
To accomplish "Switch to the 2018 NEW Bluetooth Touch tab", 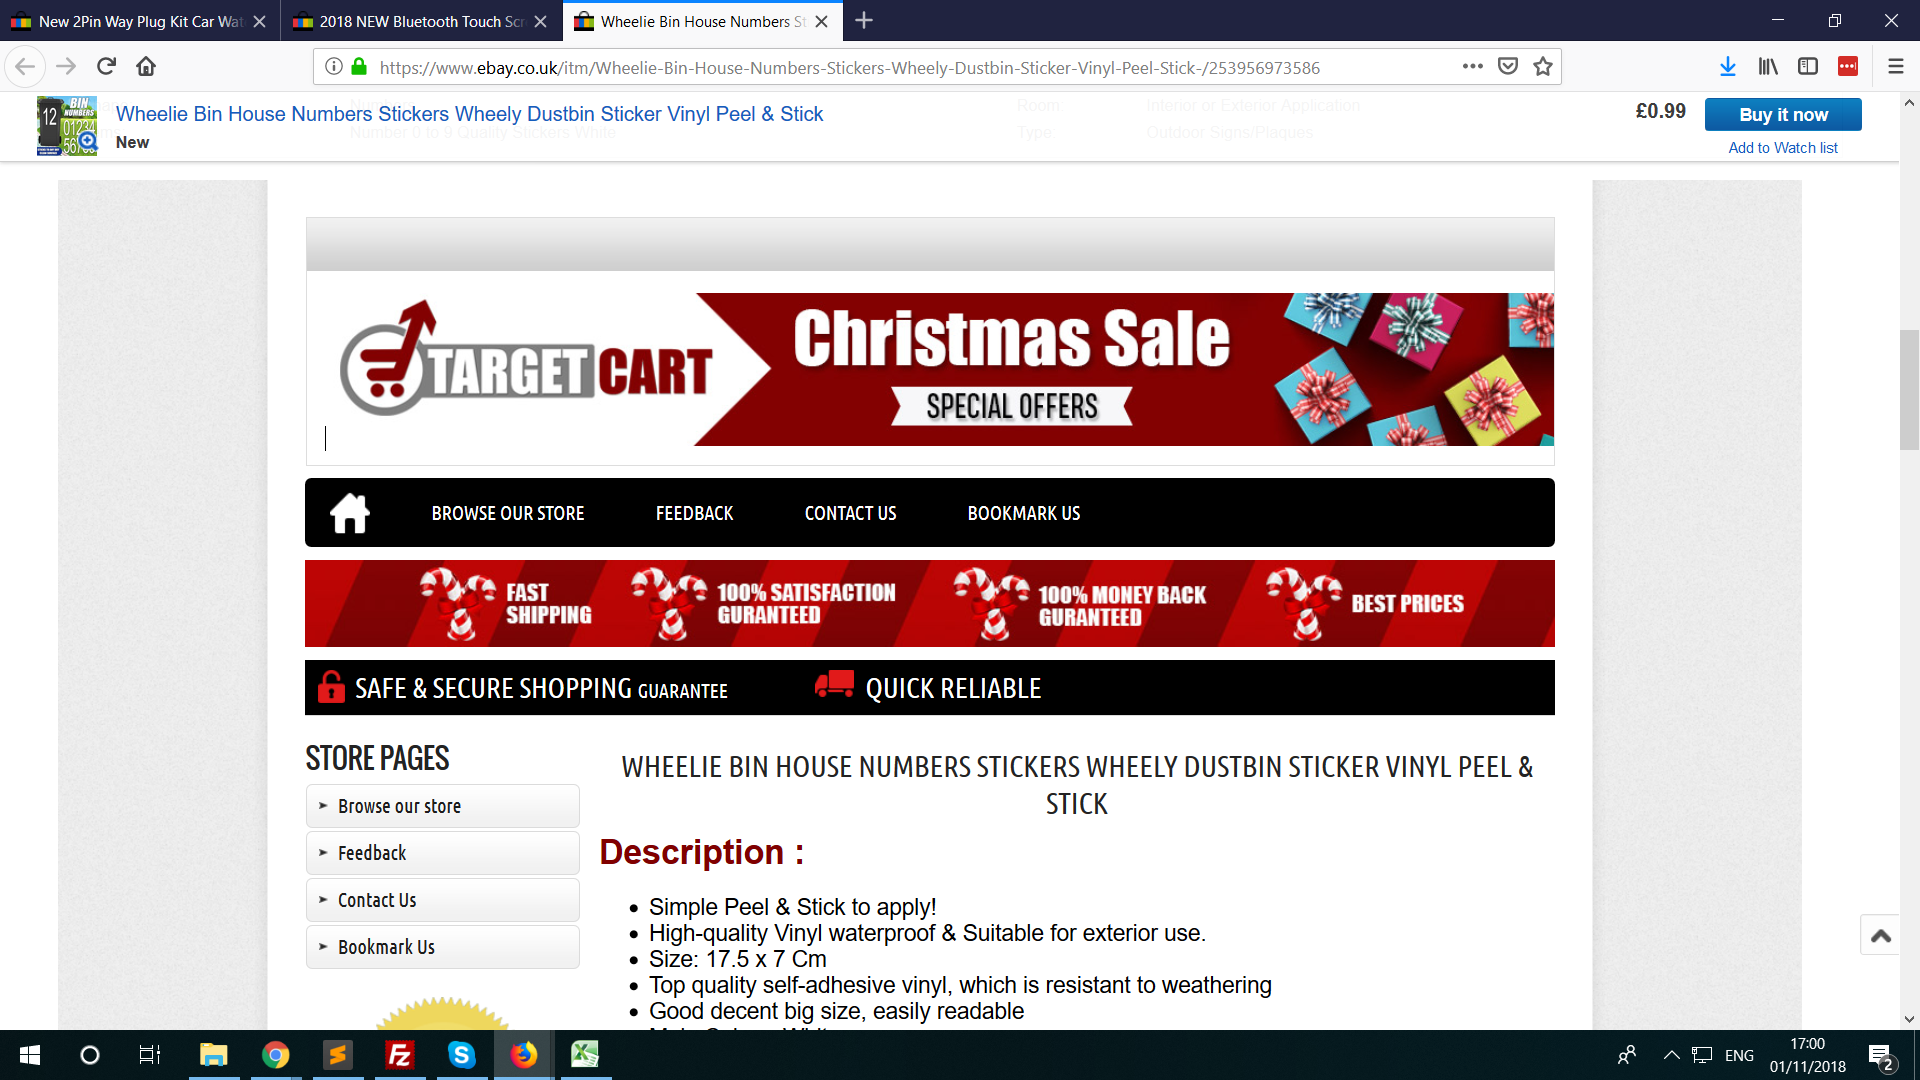I will (420, 21).
